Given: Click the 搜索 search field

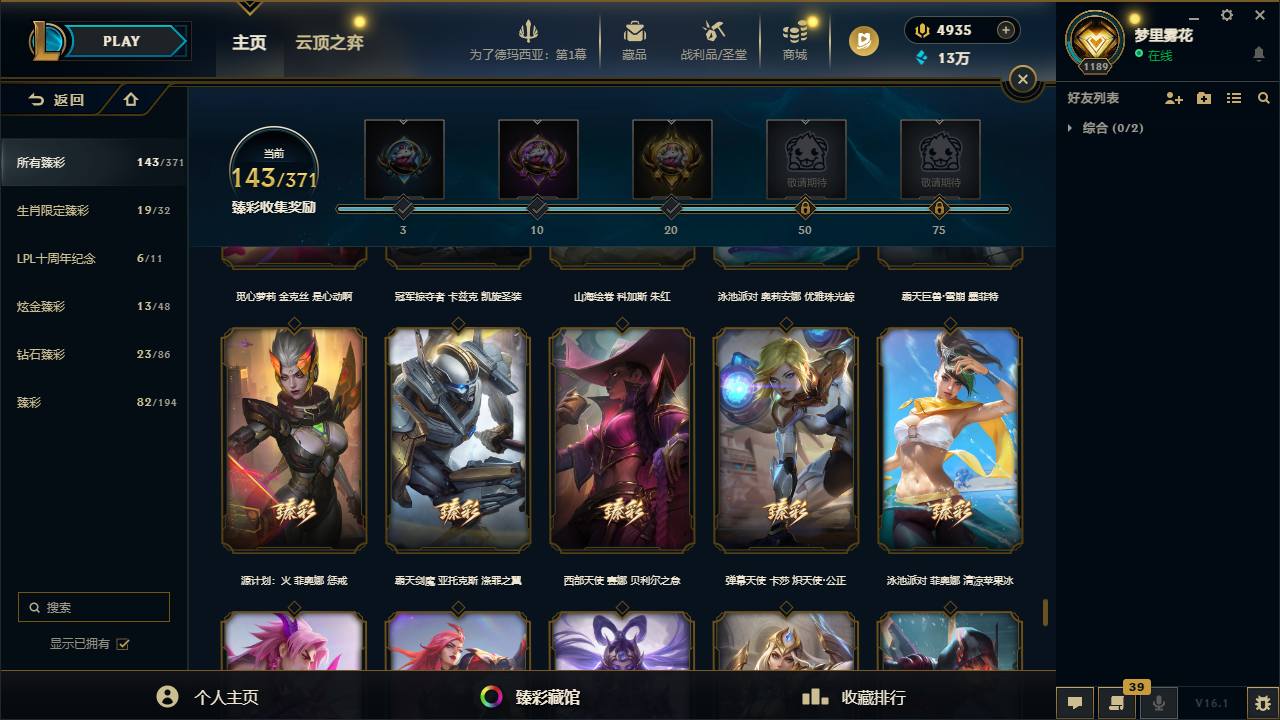Looking at the screenshot, I should point(94,607).
